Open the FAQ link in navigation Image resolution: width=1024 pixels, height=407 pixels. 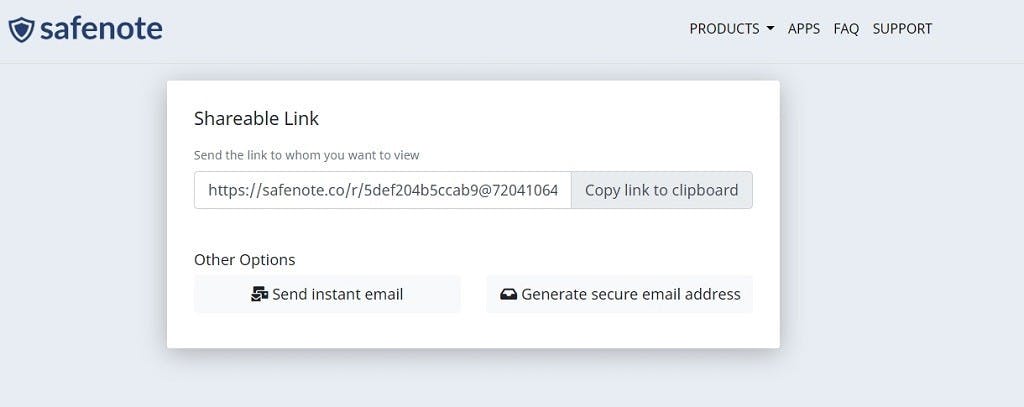click(x=846, y=29)
